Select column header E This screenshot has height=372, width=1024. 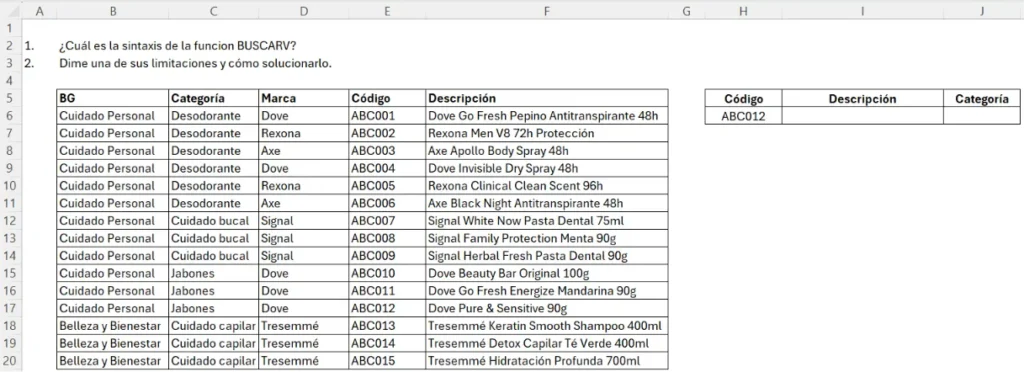click(387, 11)
